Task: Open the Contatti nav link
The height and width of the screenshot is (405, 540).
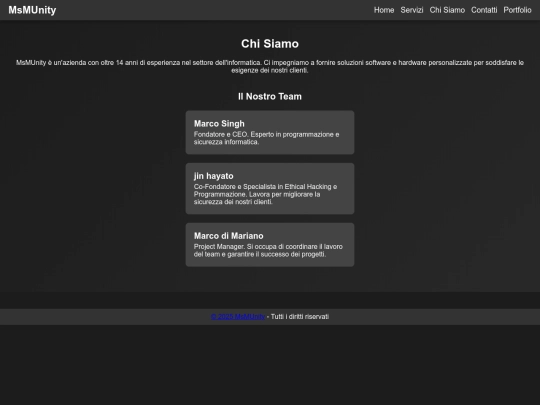Action: click(x=484, y=10)
